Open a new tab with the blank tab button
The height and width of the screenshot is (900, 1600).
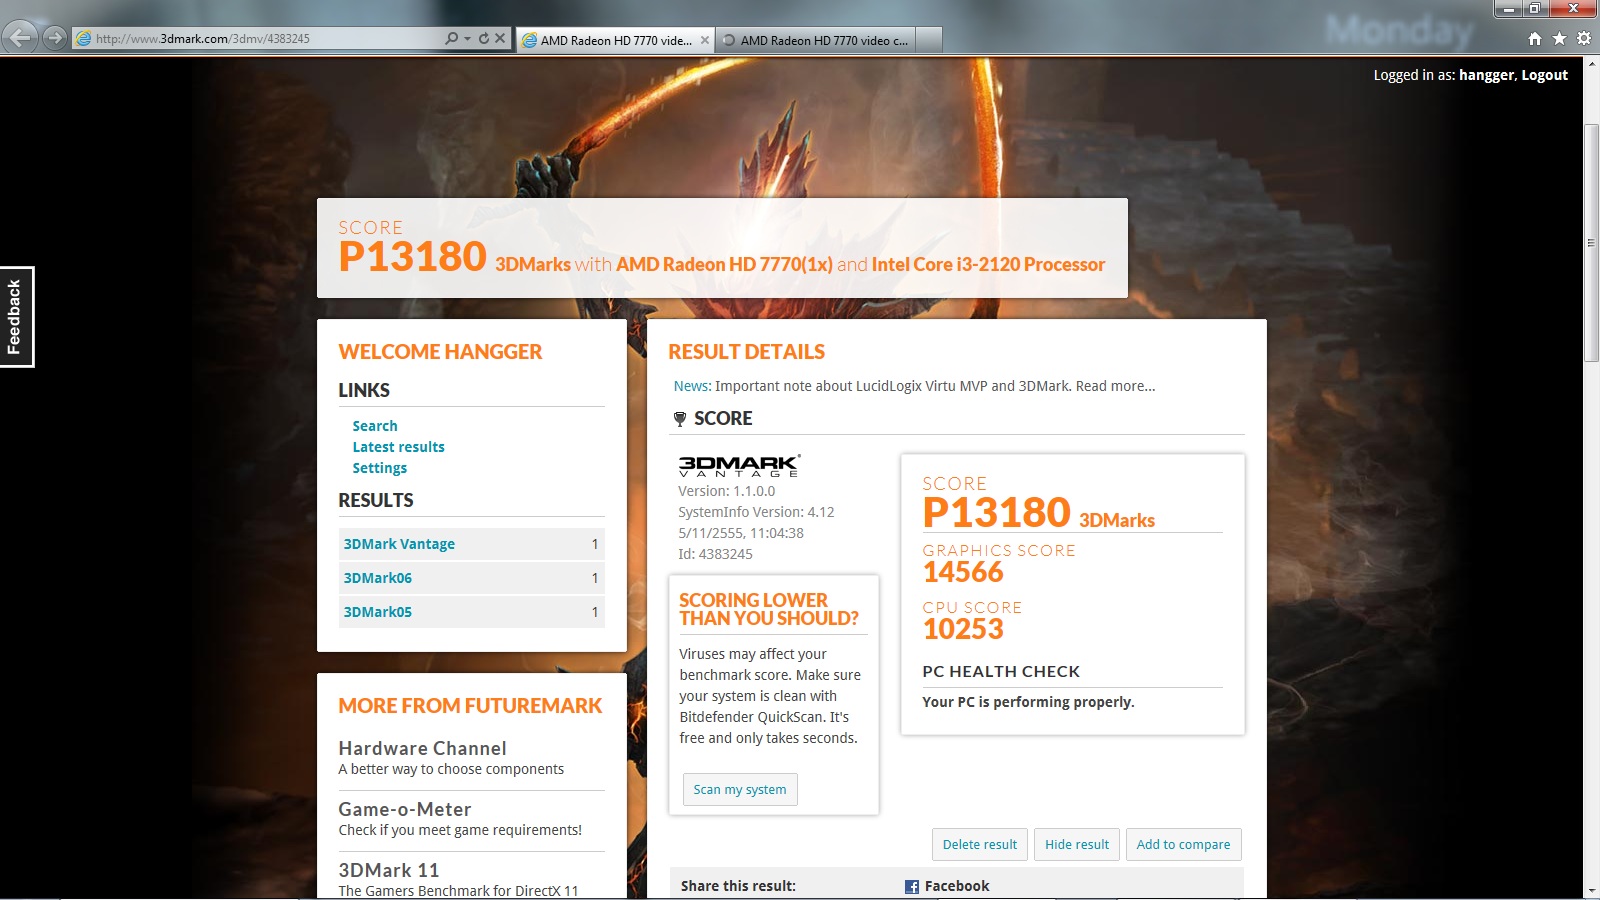929,40
